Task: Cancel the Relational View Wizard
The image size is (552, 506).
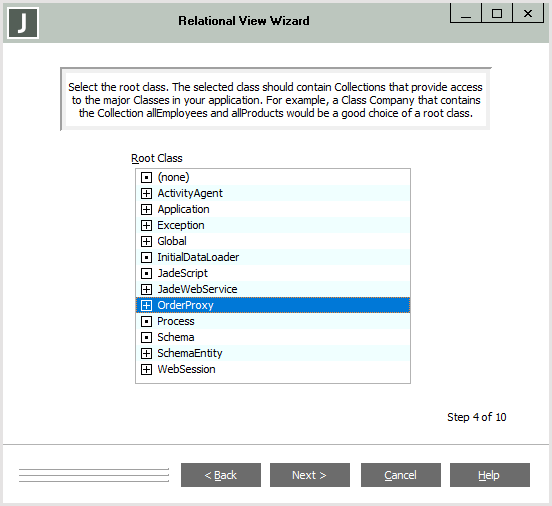Action: (401, 475)
